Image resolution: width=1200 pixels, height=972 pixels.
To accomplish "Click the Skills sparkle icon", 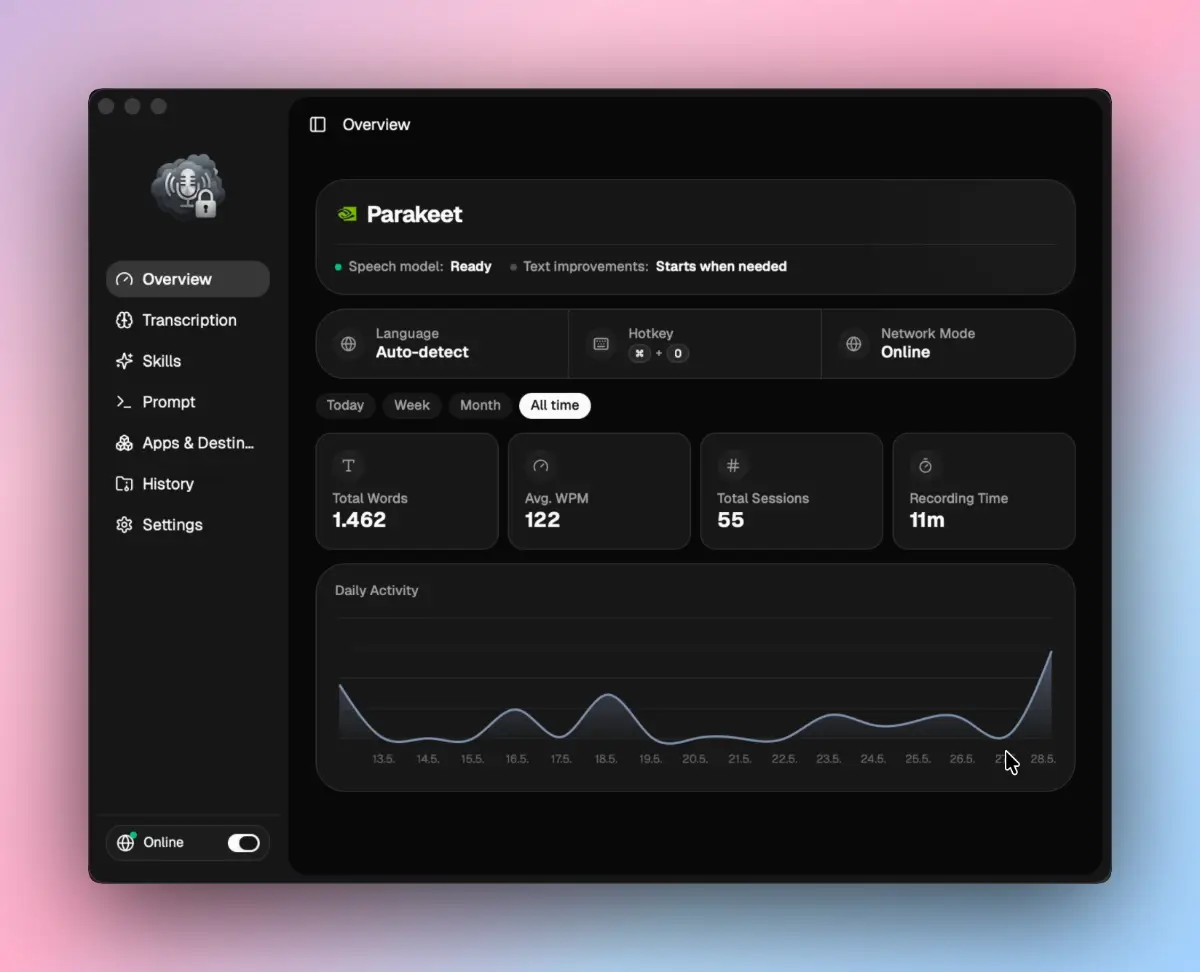I will 124,361.
